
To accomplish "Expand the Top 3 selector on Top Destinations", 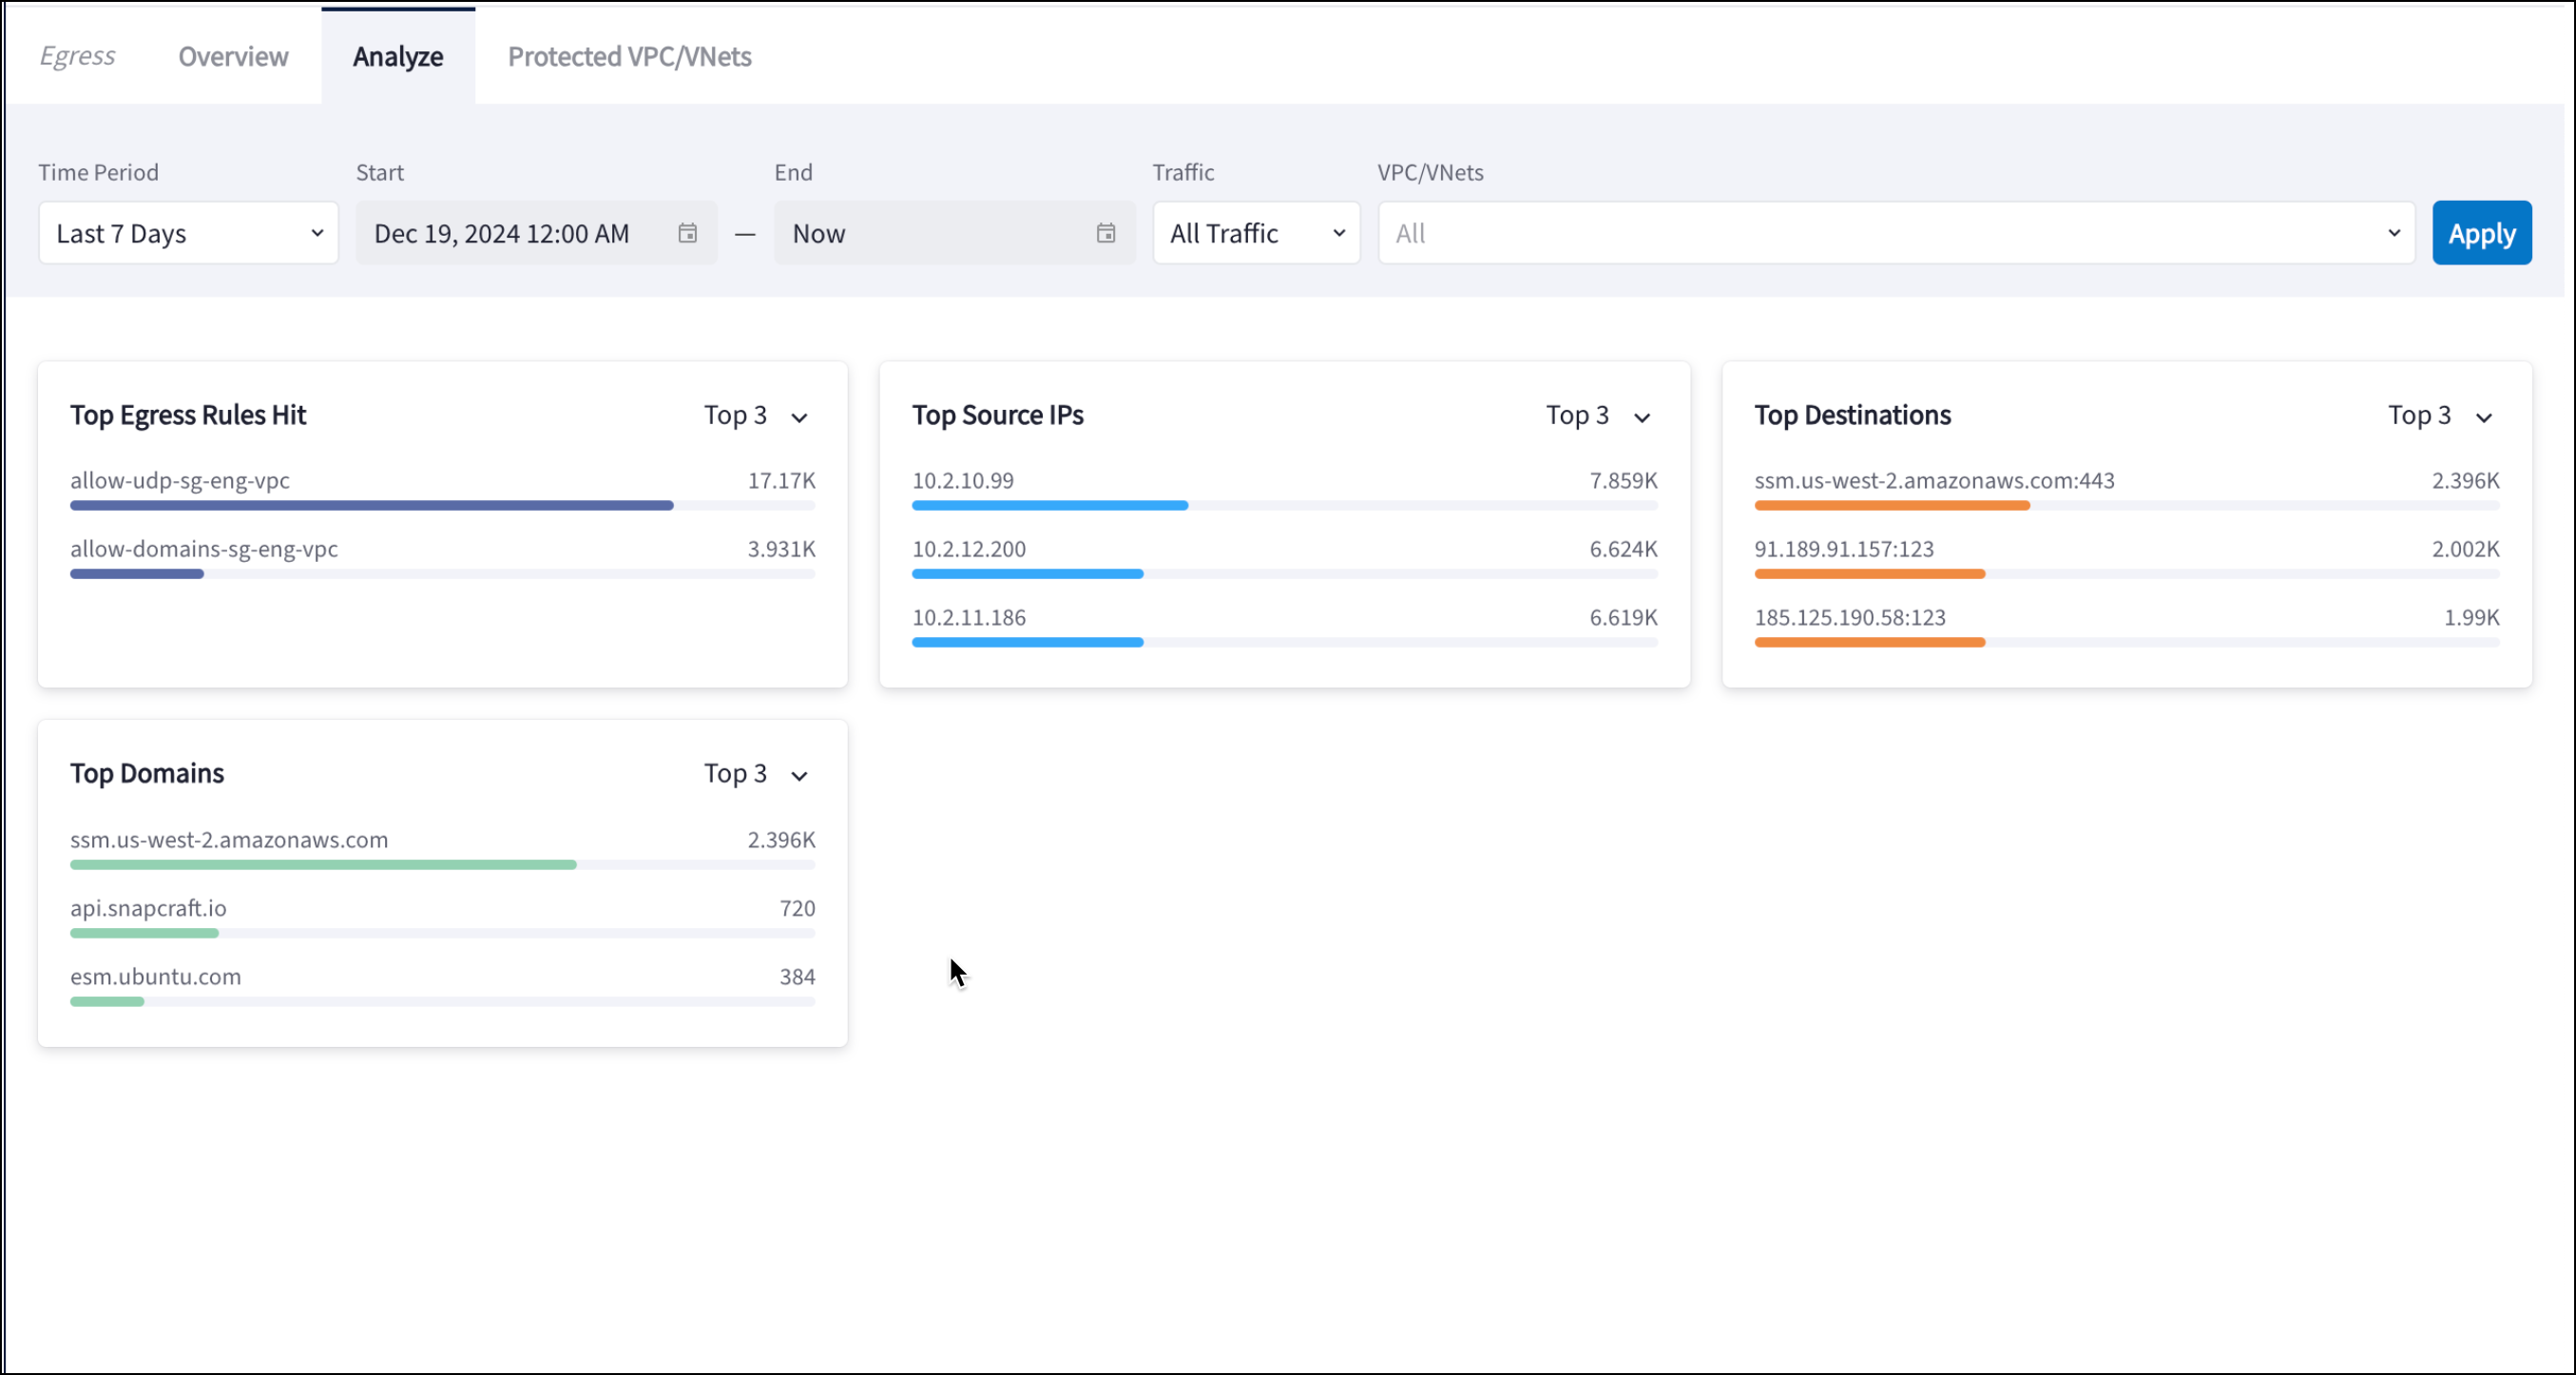I will pos(2441,415).
